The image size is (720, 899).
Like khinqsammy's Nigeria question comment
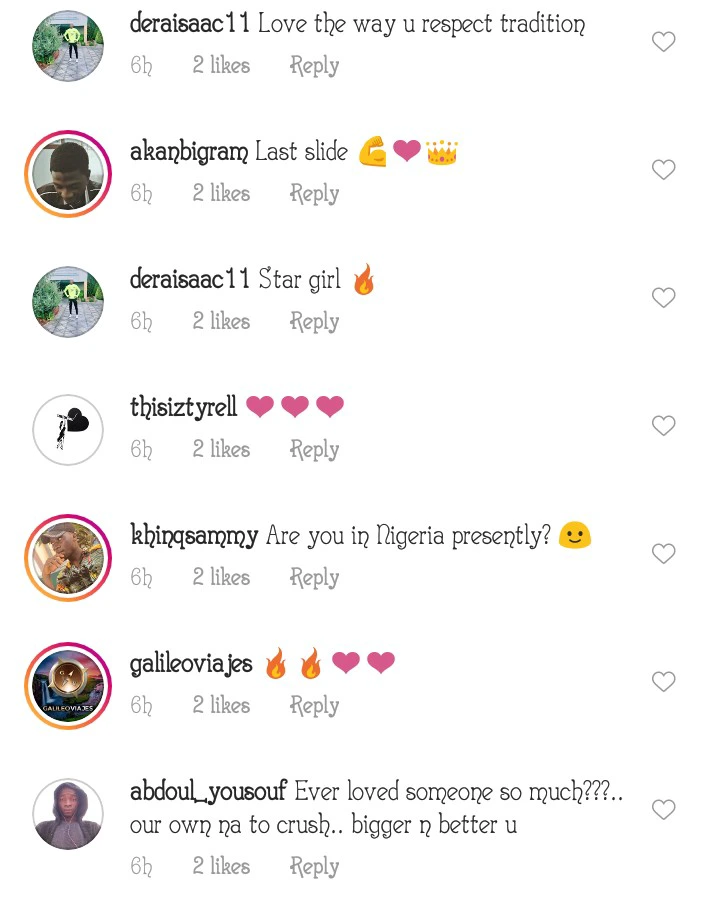(663, 553)
